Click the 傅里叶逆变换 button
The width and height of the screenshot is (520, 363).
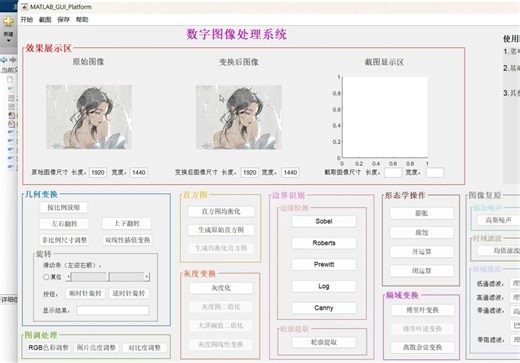click(x=422, y=329)
